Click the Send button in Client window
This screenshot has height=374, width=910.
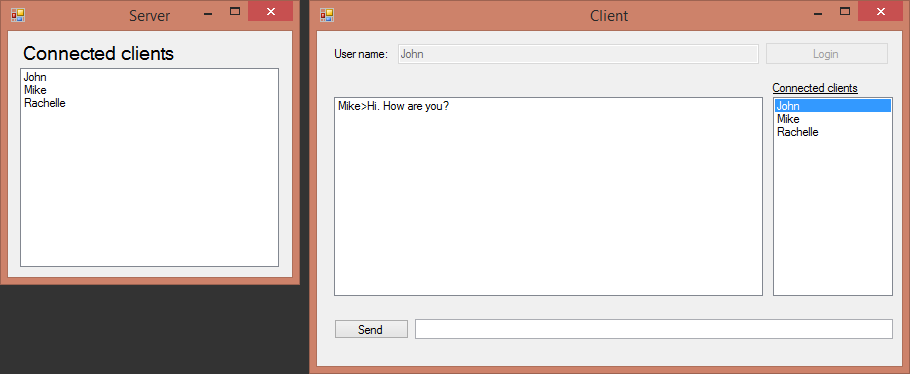[371, 329]
